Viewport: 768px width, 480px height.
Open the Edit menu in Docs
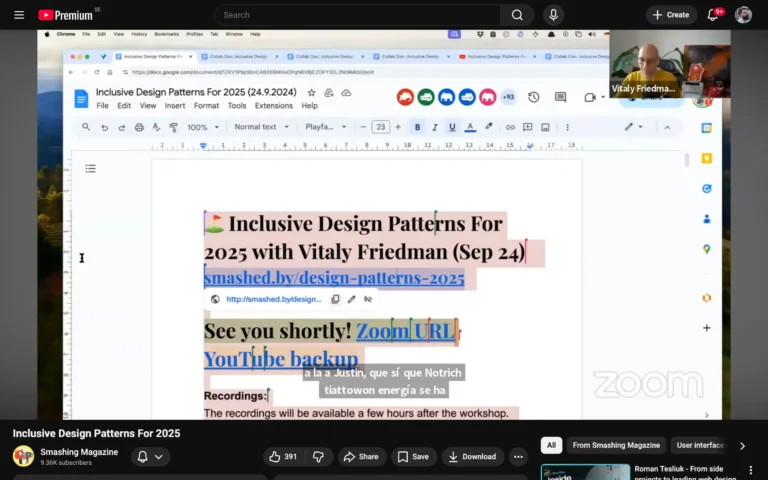coord(124,105)
